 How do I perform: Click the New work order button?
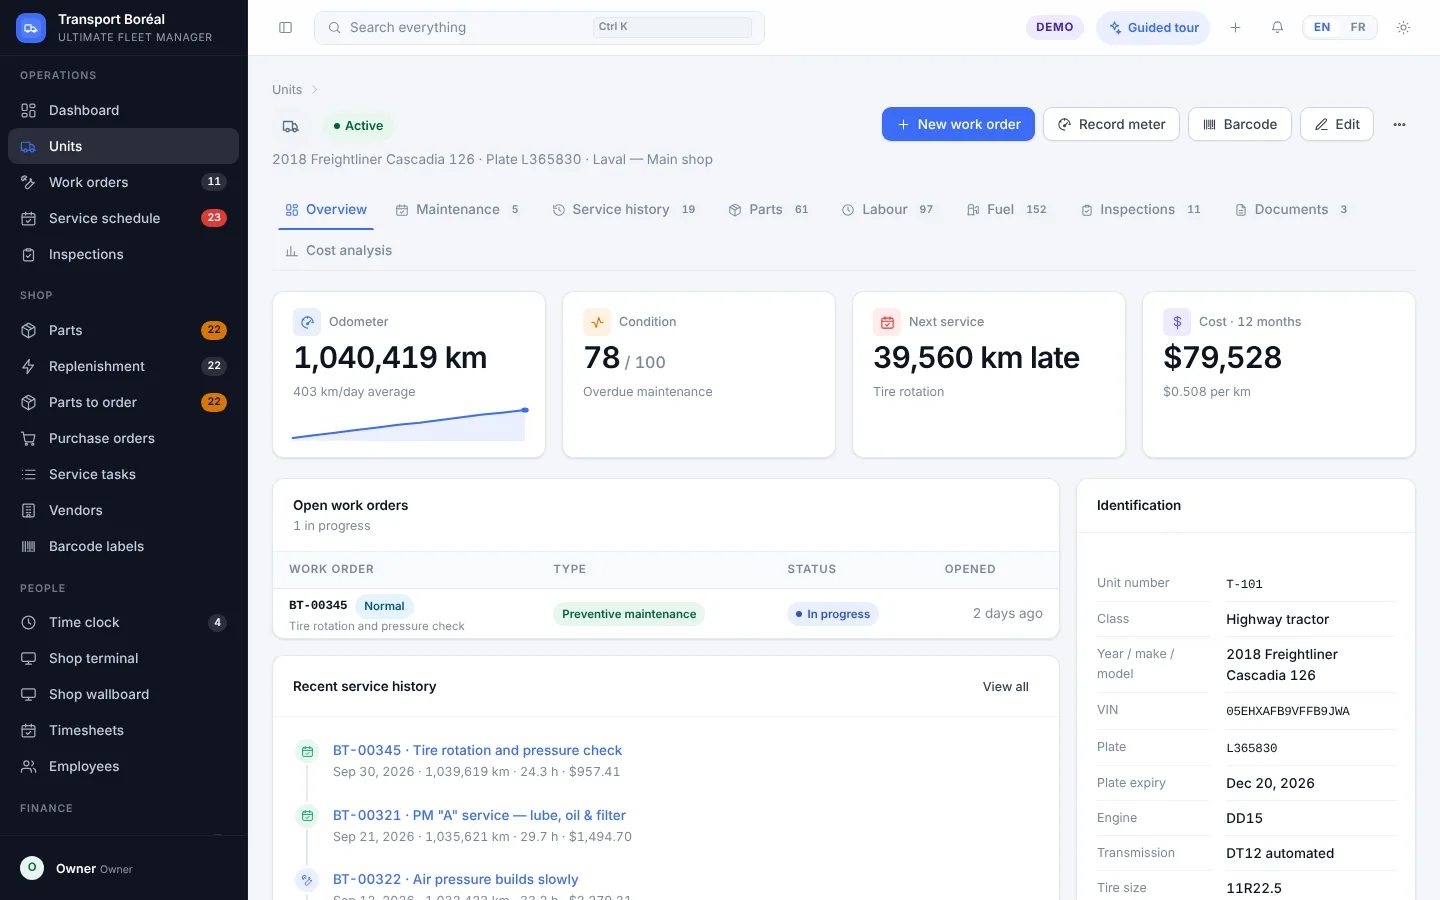958,125
